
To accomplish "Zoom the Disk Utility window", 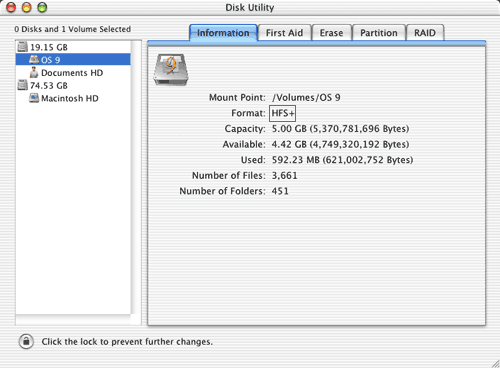I will coord(42,7).
